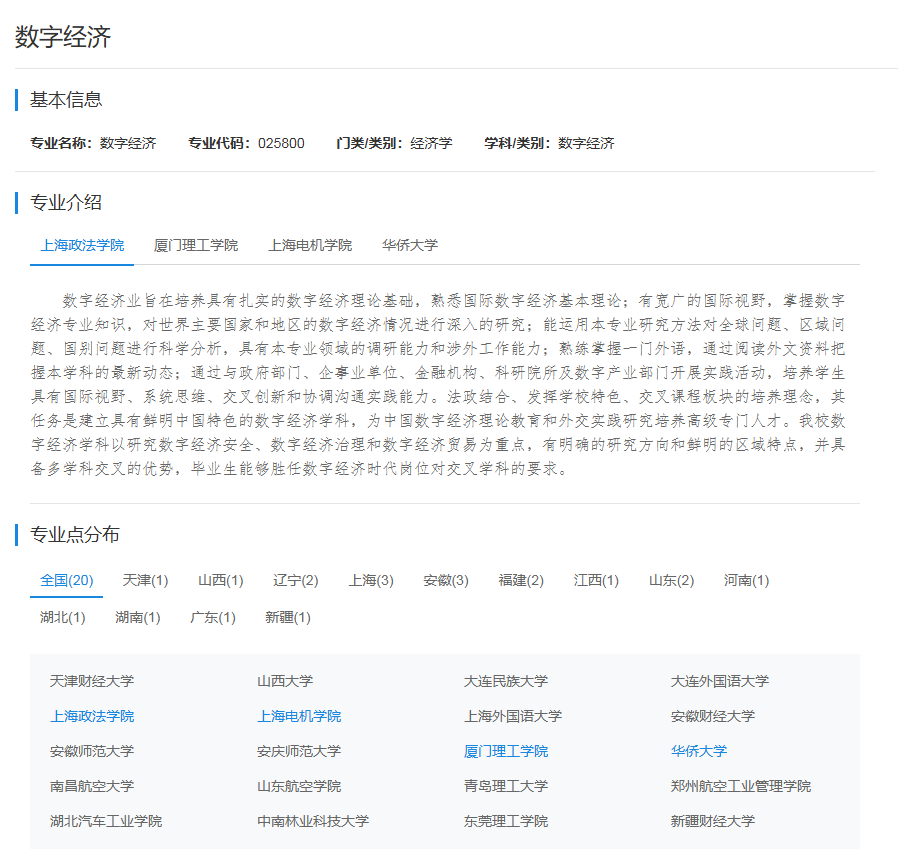Screen dimensions: 898x862
Task: Filter distribution by 湖南(1)
Action: [x=137, y=617]
